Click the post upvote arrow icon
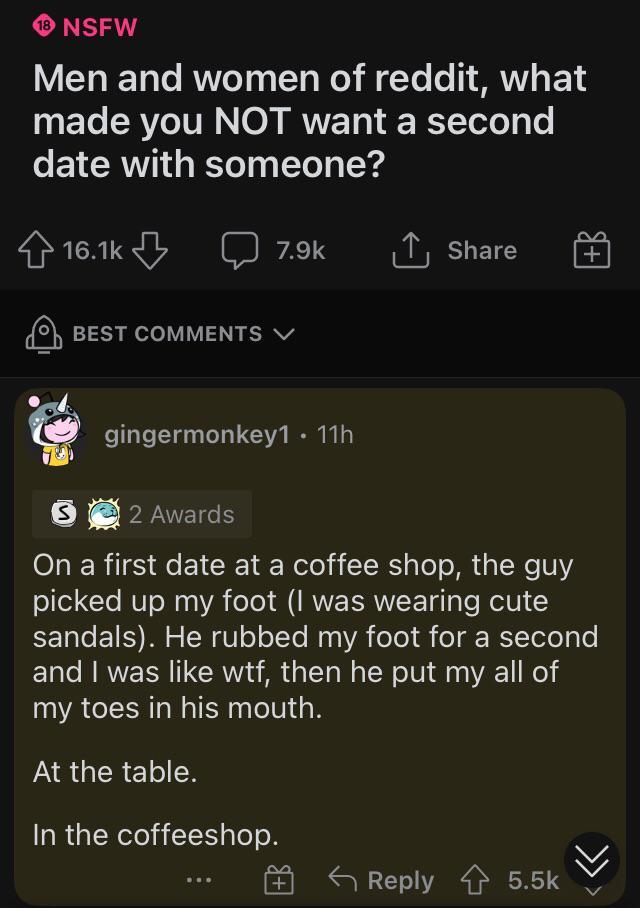640x908 pixels. (36, 250)
